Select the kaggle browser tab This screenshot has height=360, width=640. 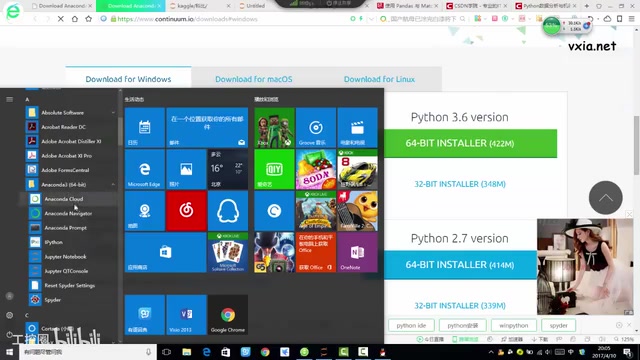click(200, 6)
